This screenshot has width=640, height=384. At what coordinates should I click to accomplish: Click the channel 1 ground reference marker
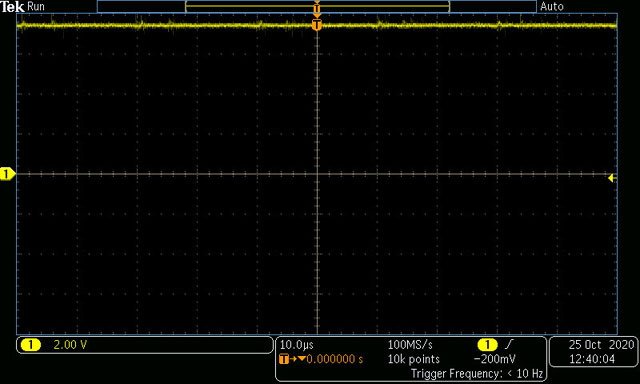pyautogui.click(x=7, y=174)
